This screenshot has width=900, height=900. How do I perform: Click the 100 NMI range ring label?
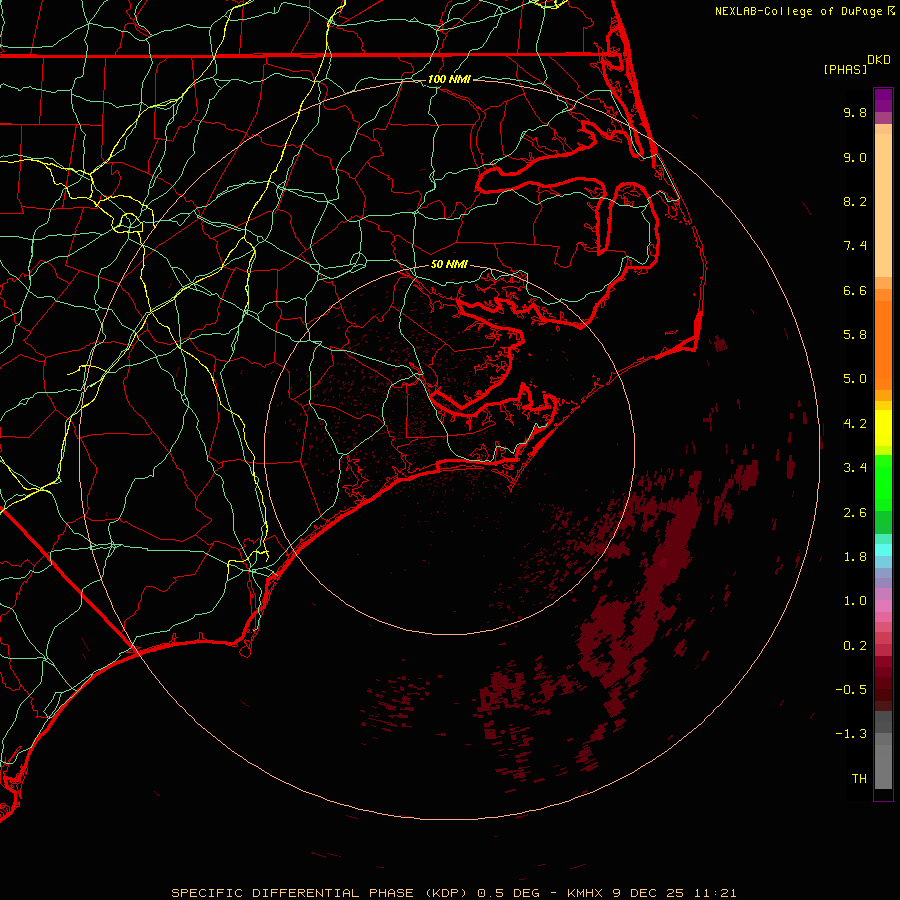449,79
